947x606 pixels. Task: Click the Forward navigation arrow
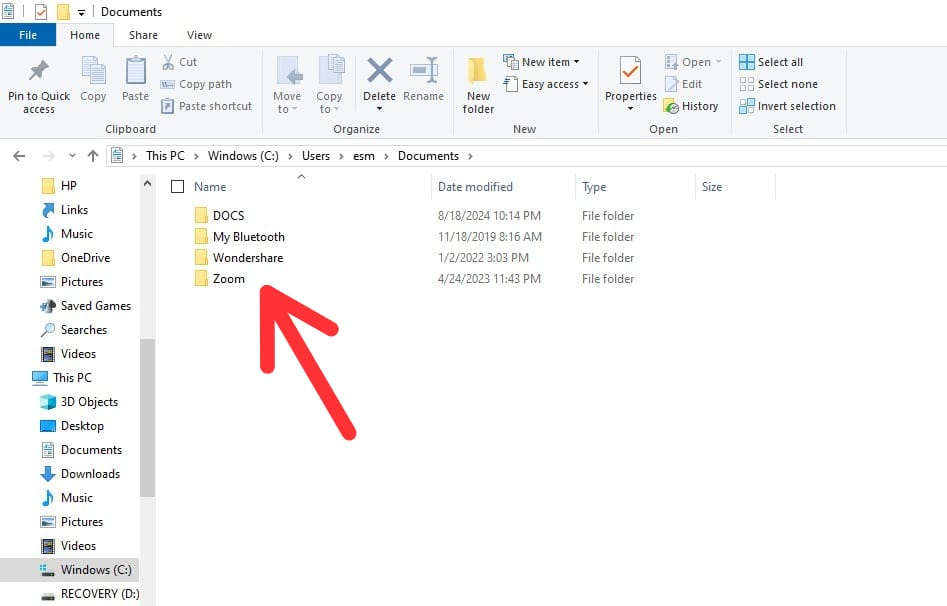pyautogui.click(x=48, y=156)
